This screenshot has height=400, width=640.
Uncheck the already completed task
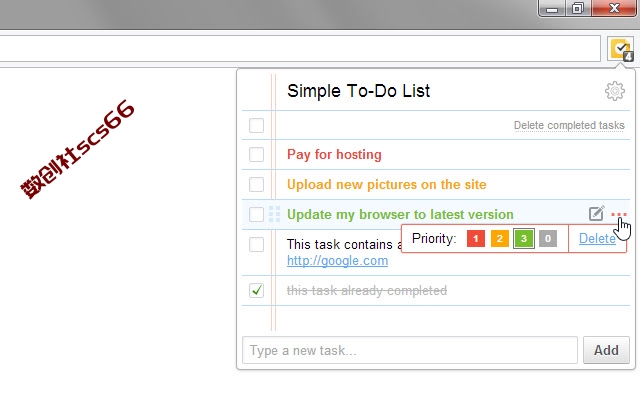256,290
